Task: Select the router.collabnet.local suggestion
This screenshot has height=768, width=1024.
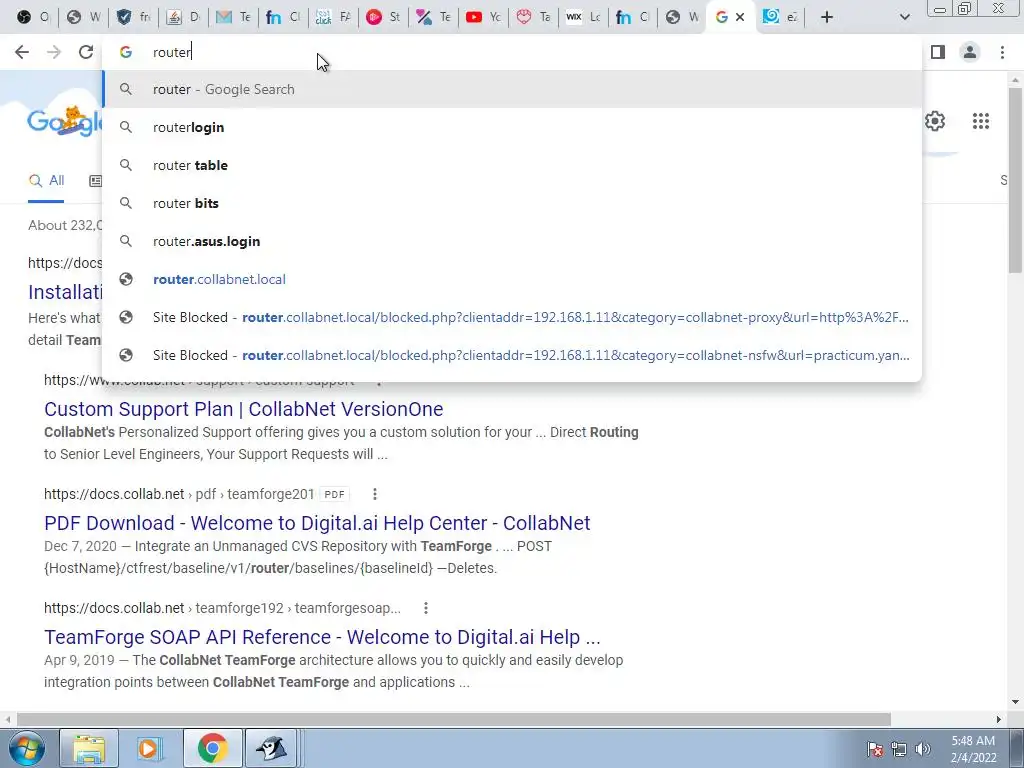Action: pyautogui.click(x=512, y=279)
